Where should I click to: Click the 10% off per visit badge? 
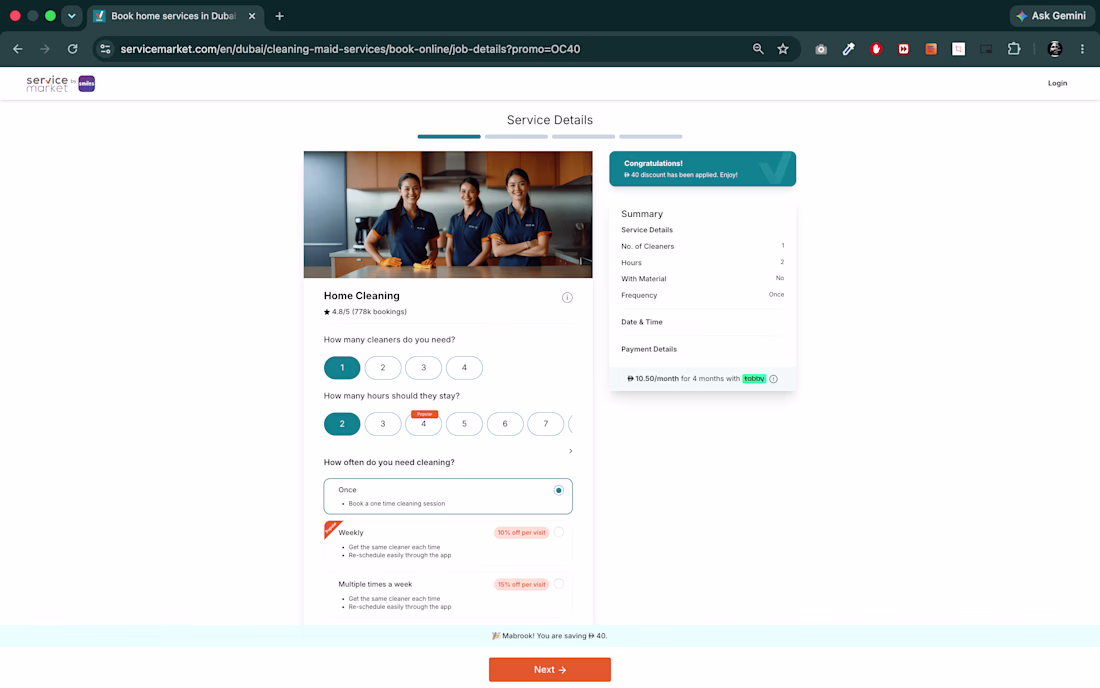[521, 532]
